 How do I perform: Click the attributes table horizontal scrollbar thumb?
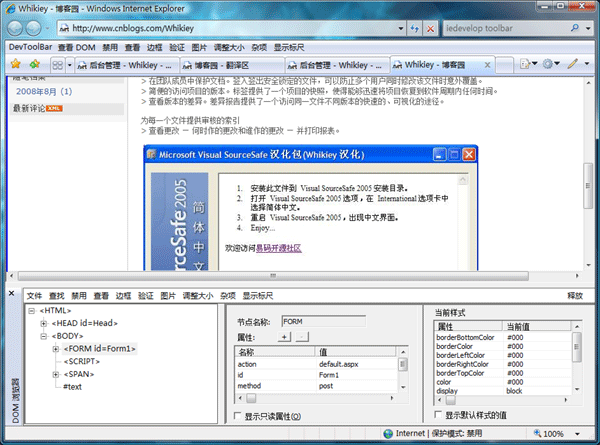pos(251,398)
